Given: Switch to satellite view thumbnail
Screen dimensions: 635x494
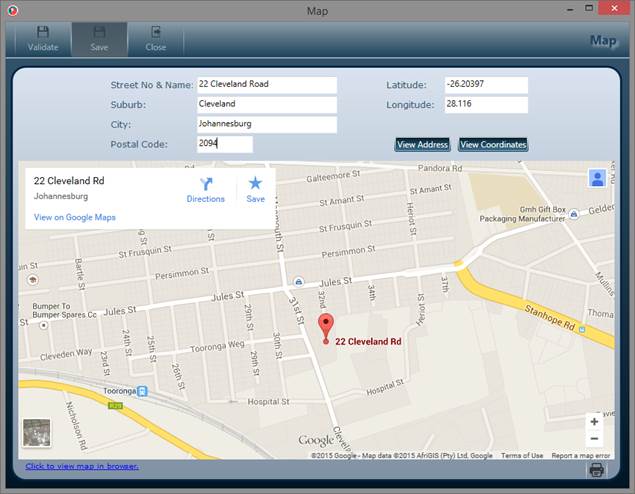Looking at the screenshot, I should click(x=37, y=433).
